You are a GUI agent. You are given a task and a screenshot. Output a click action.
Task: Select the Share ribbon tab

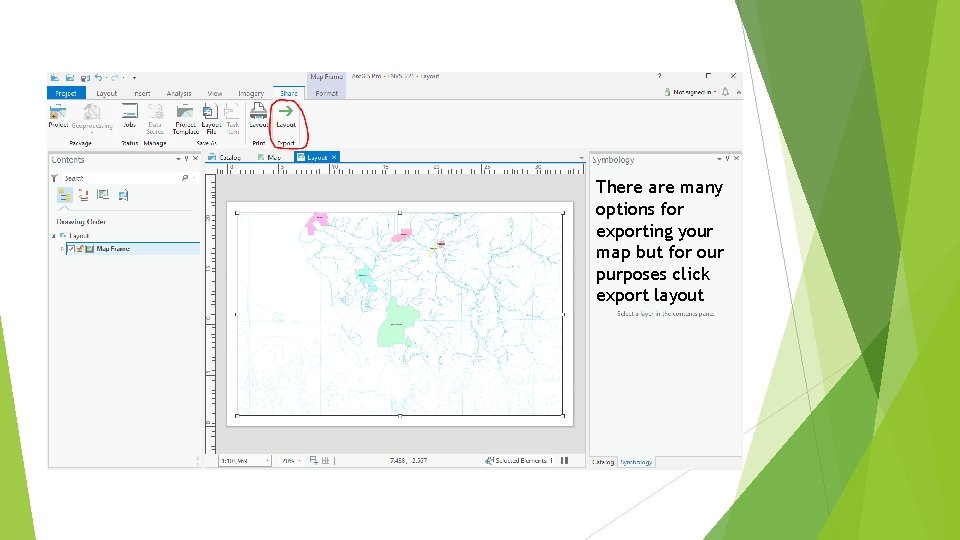point(289,93)
